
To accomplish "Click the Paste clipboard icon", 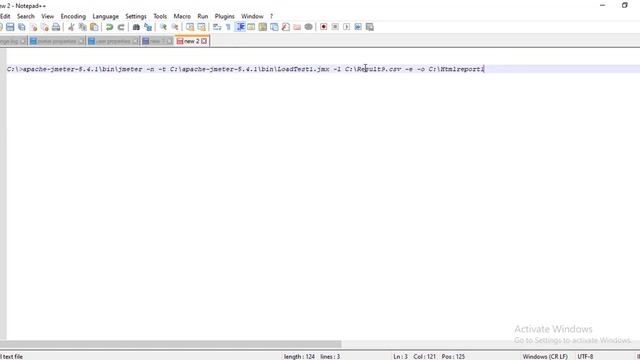I will point(94,27).
